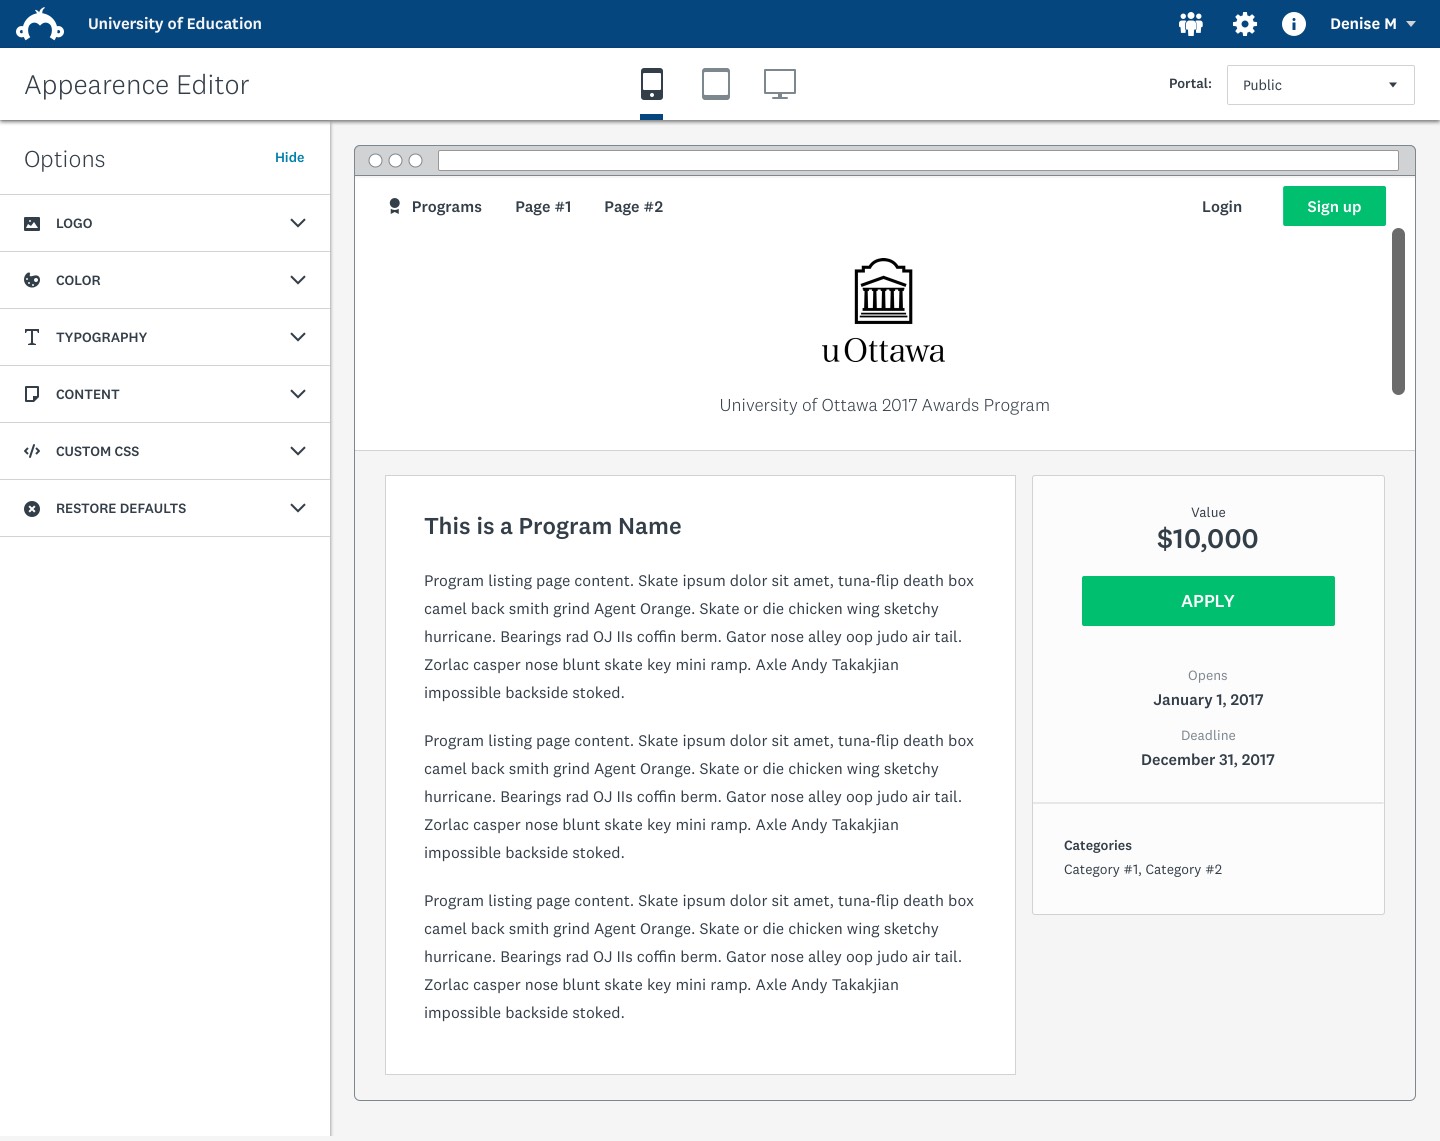Screen dimensions: 1440x1141
Task: Click the green Sign up button
Action: pos(1334,206)
